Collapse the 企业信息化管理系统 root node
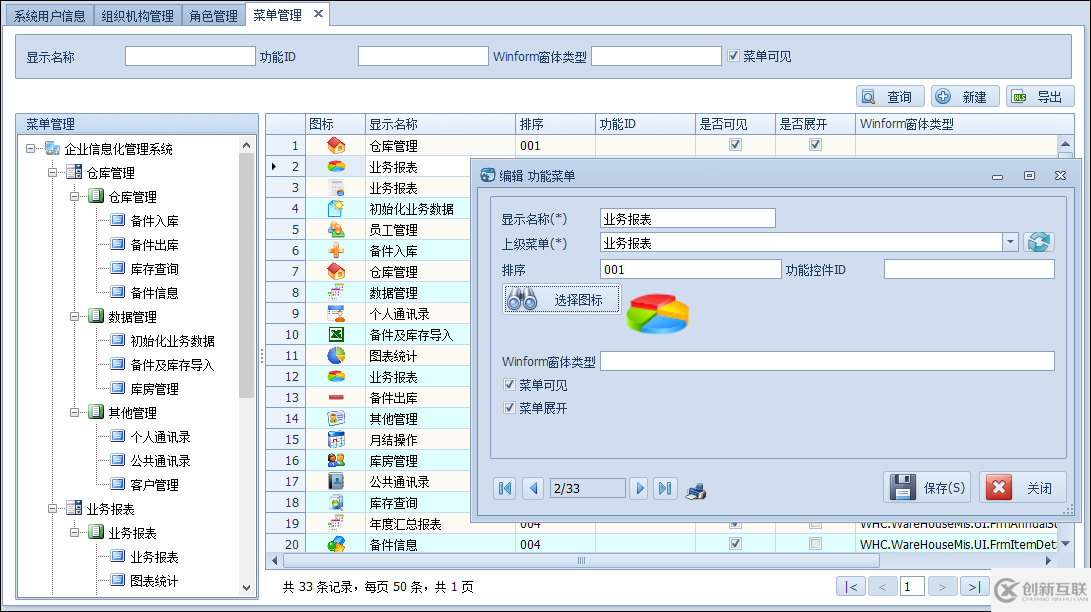 tap(31, 148)
